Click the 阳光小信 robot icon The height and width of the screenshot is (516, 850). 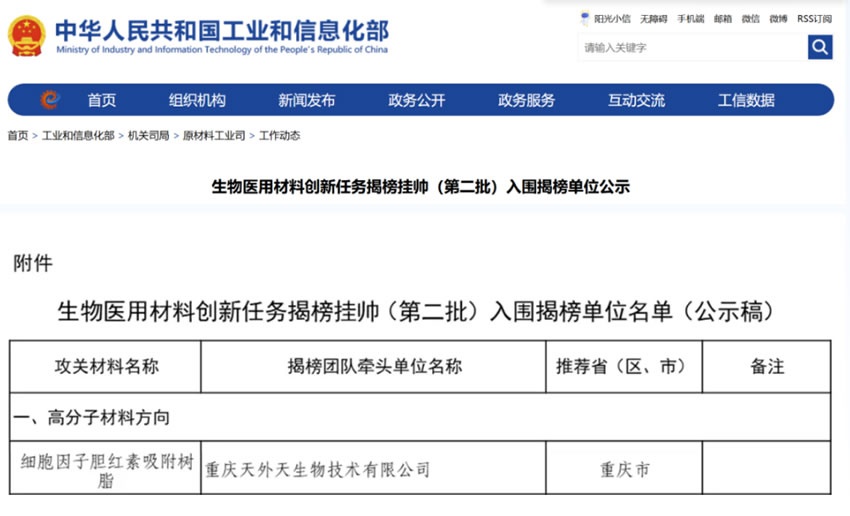click(585, 18)
